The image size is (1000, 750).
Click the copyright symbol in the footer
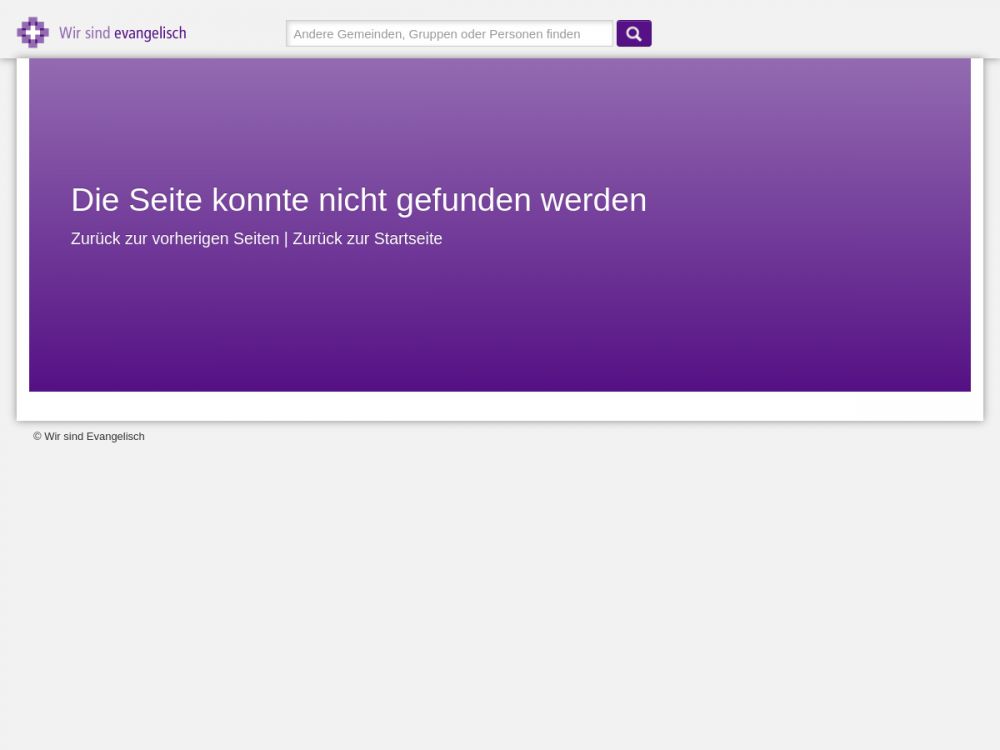(x=37, y=436)
